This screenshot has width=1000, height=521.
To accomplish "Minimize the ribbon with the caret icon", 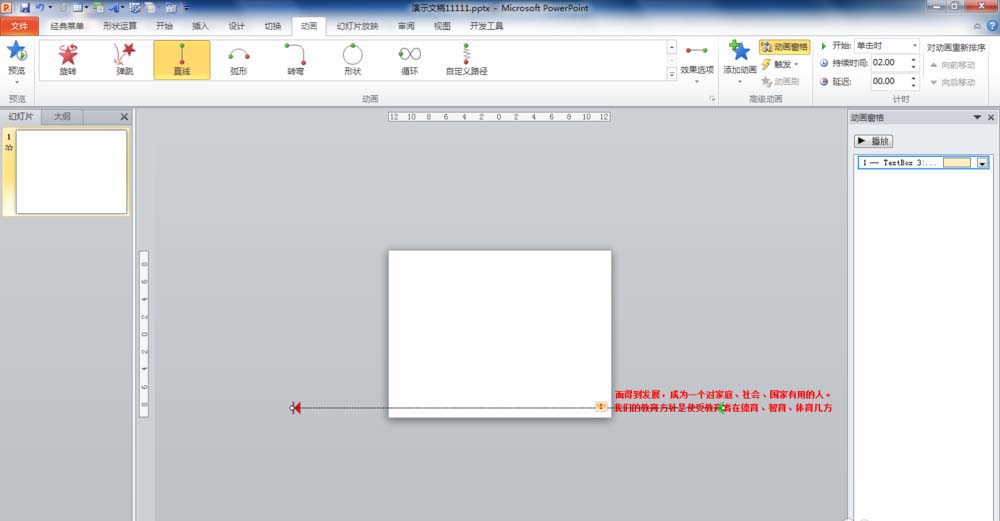I will (977, 26).
